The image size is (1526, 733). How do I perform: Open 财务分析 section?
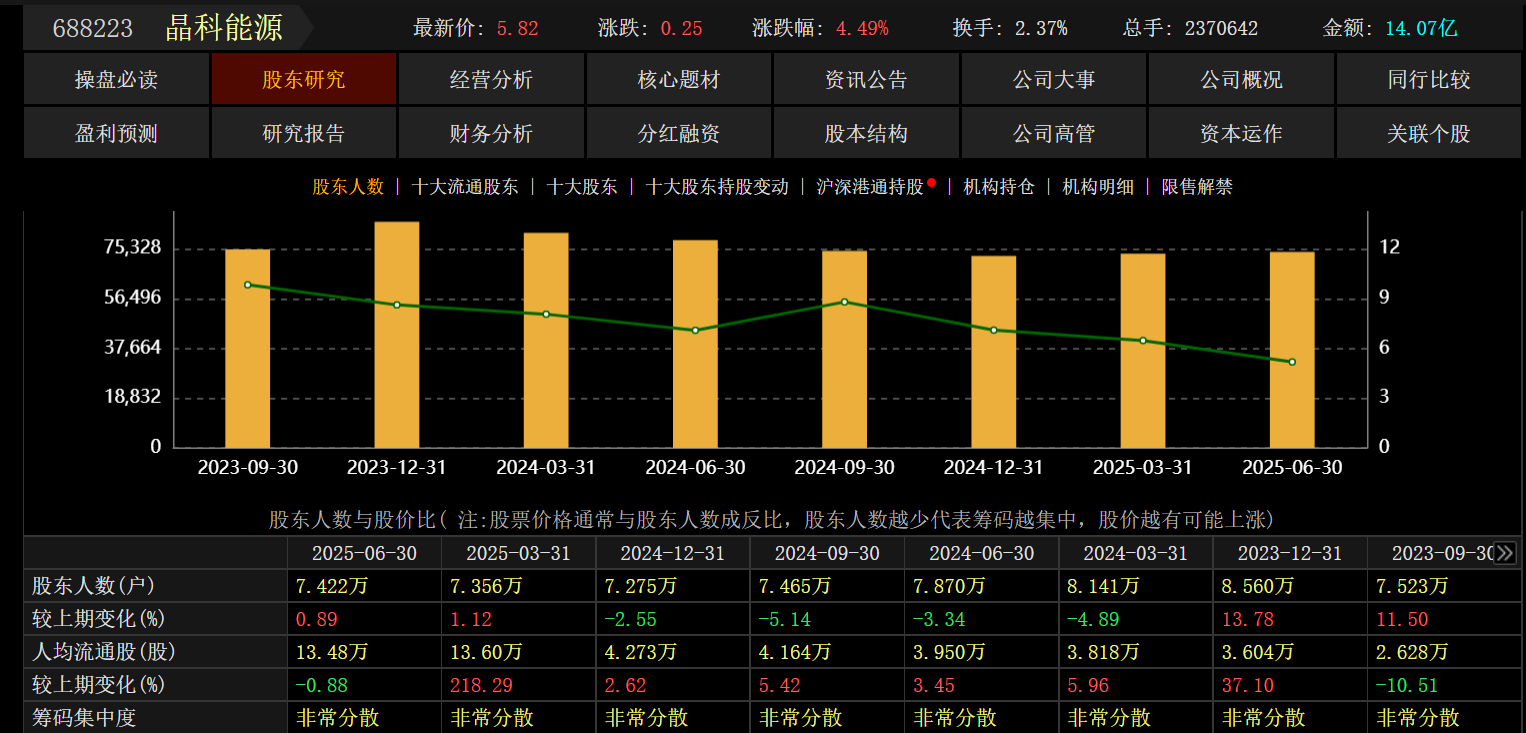click(x=491, y=133)
